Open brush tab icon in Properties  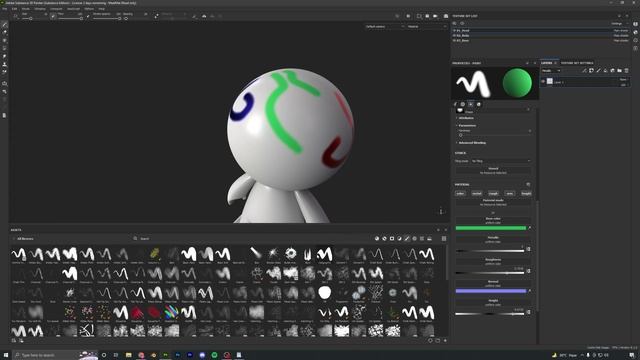click(455, 104)
